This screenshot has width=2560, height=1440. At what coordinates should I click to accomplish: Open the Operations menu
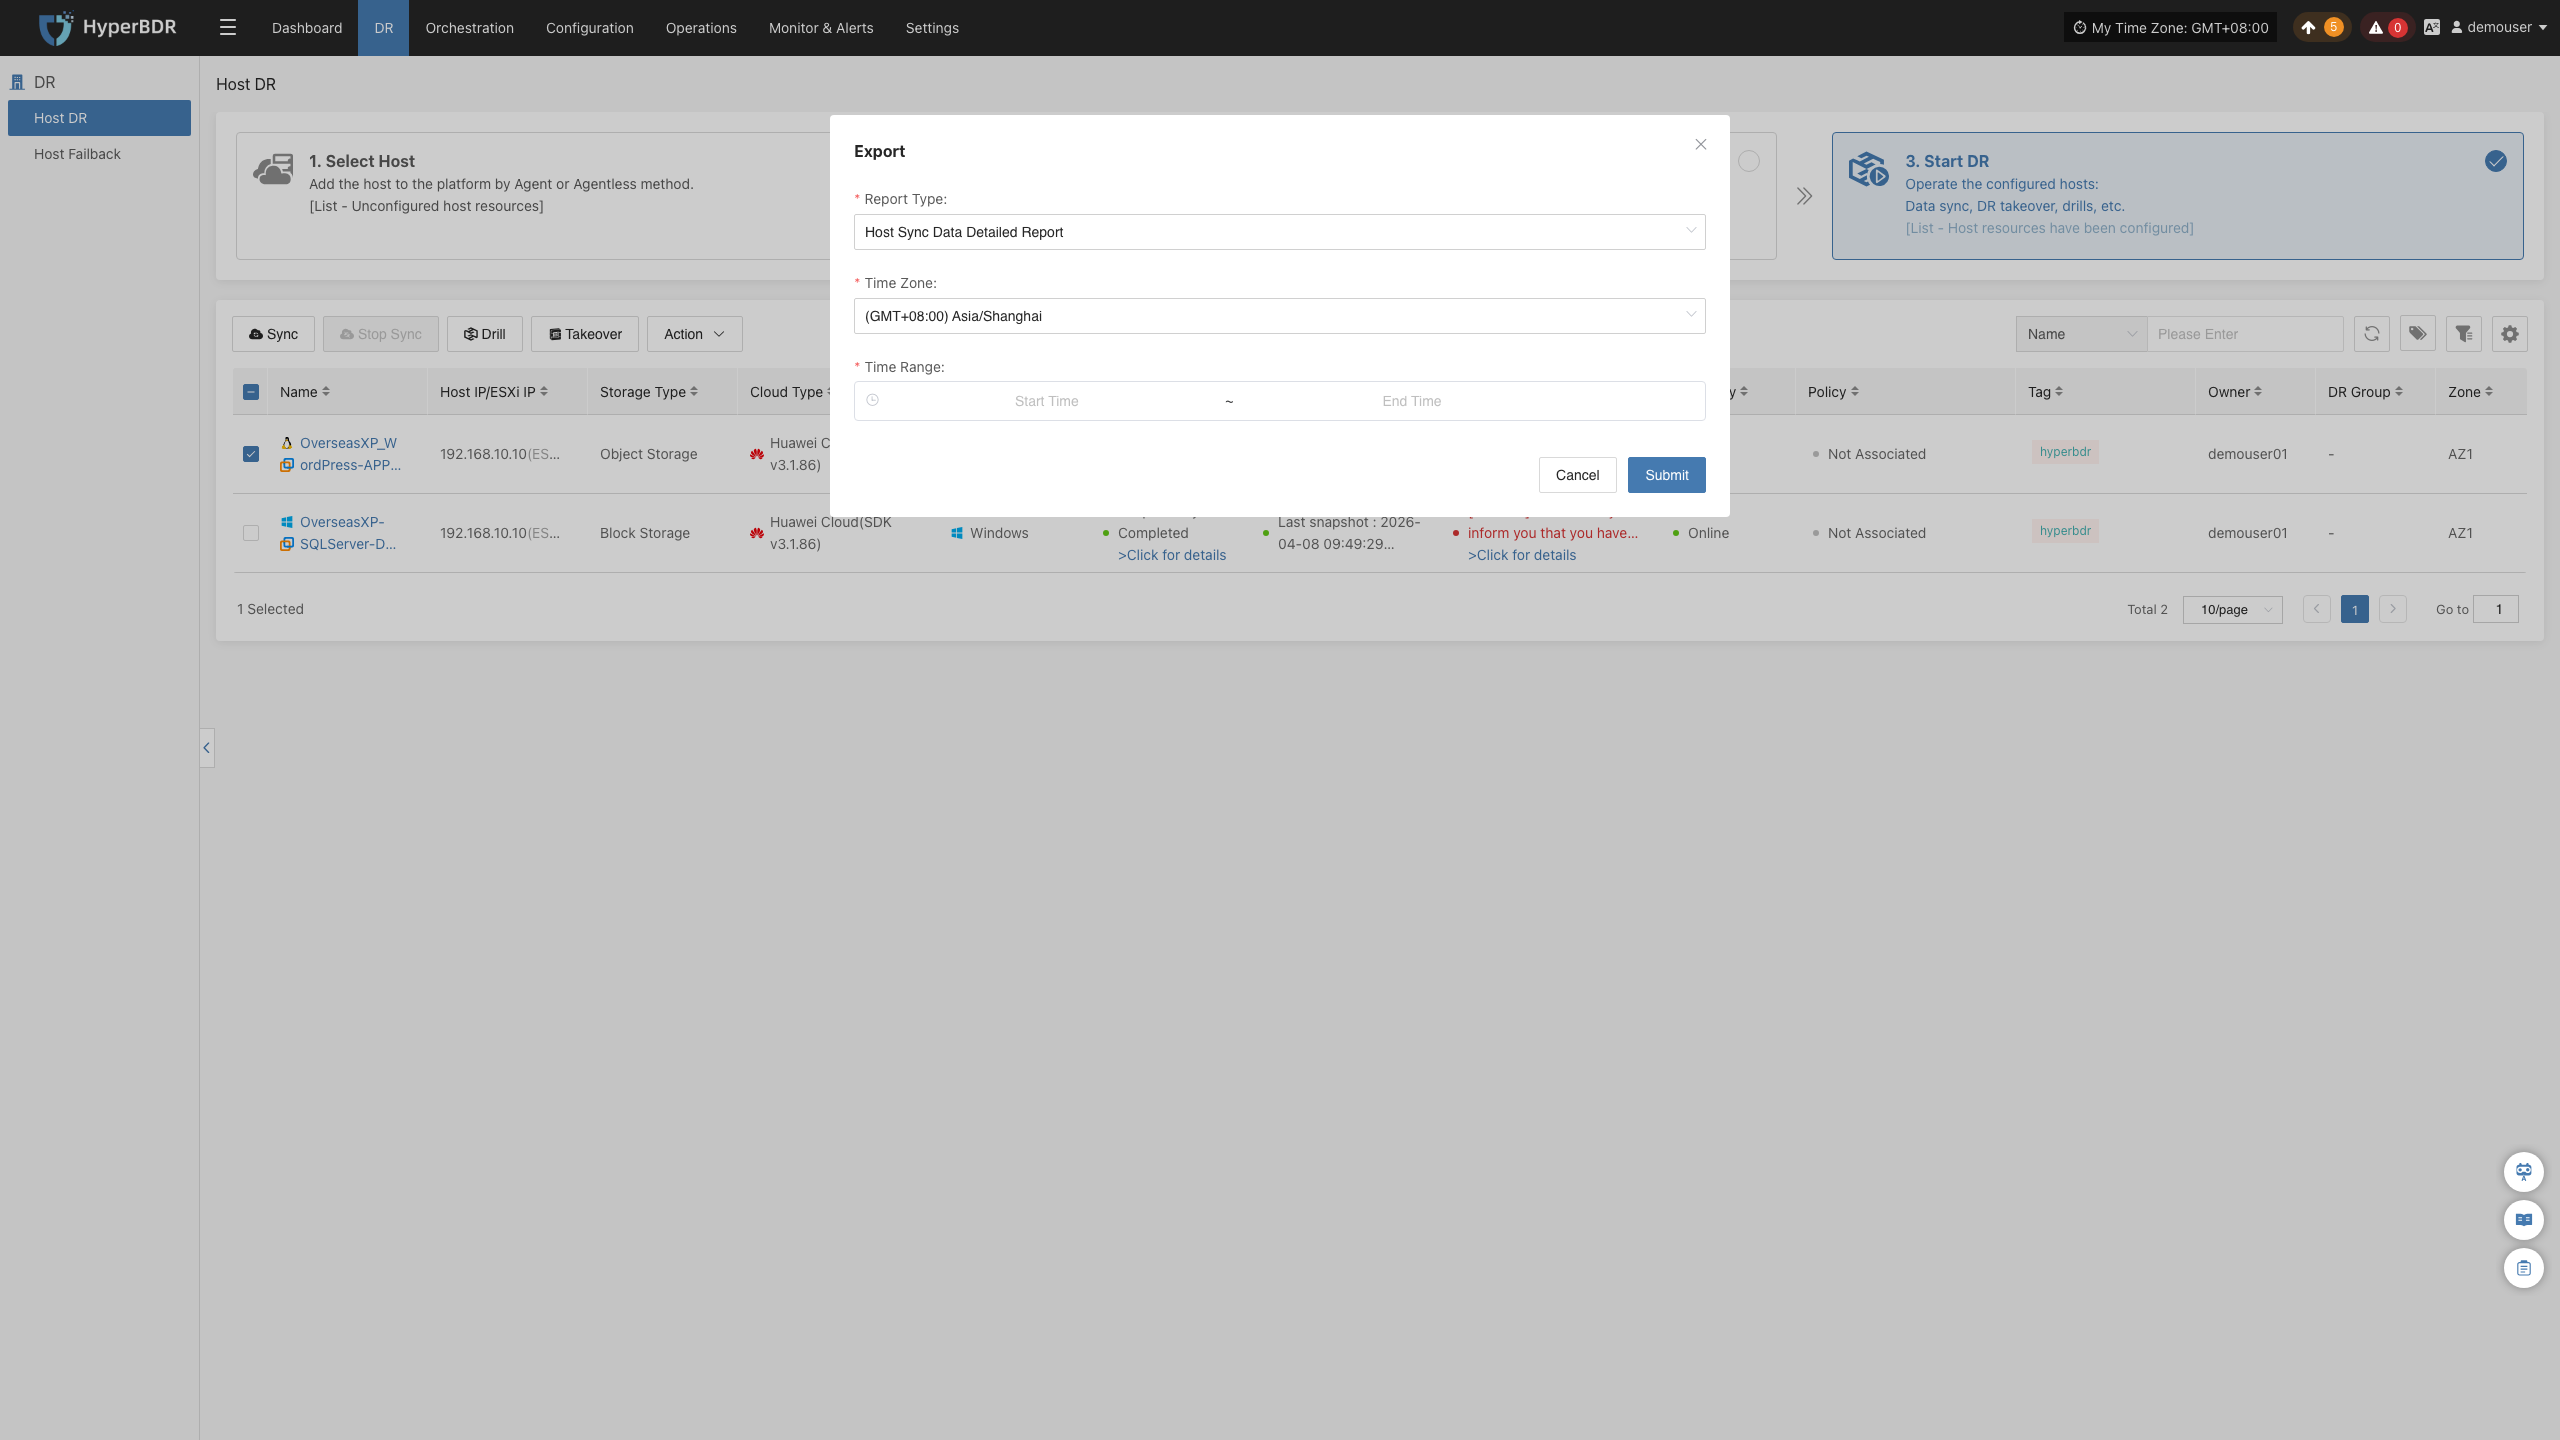701,28
